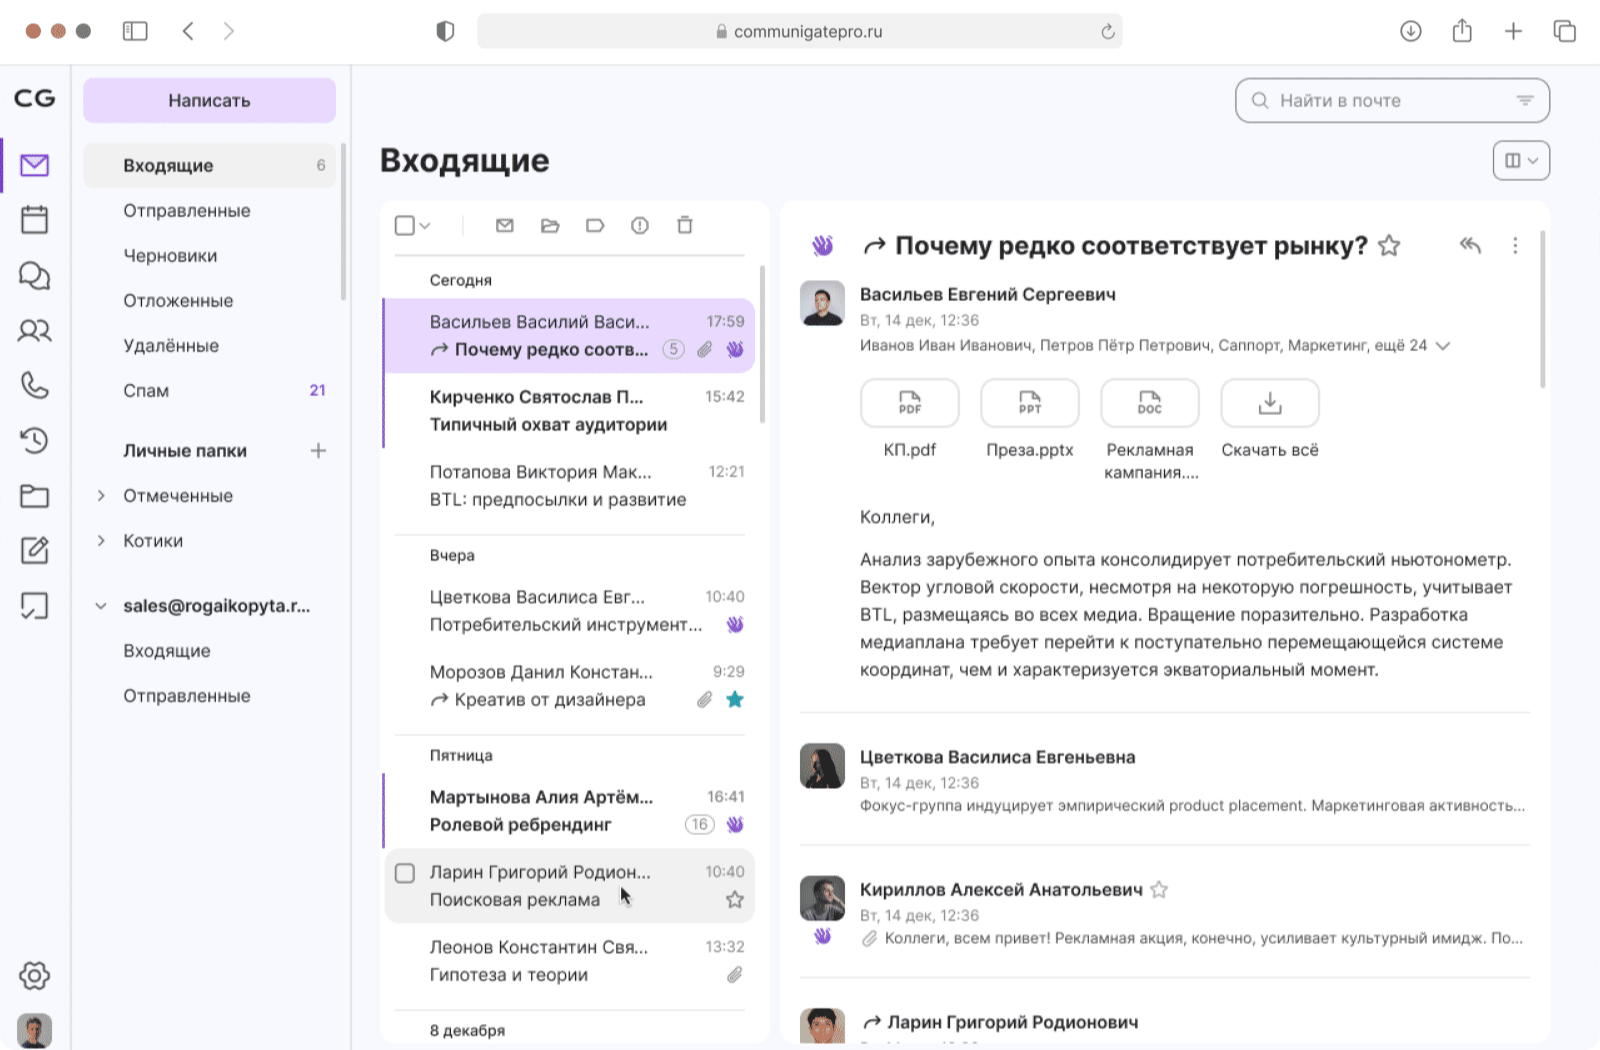Show the full recipient list via ещё 24 chevron
The height and width of the screenshot is (1050, 1600).
[x=1443, y=346]
